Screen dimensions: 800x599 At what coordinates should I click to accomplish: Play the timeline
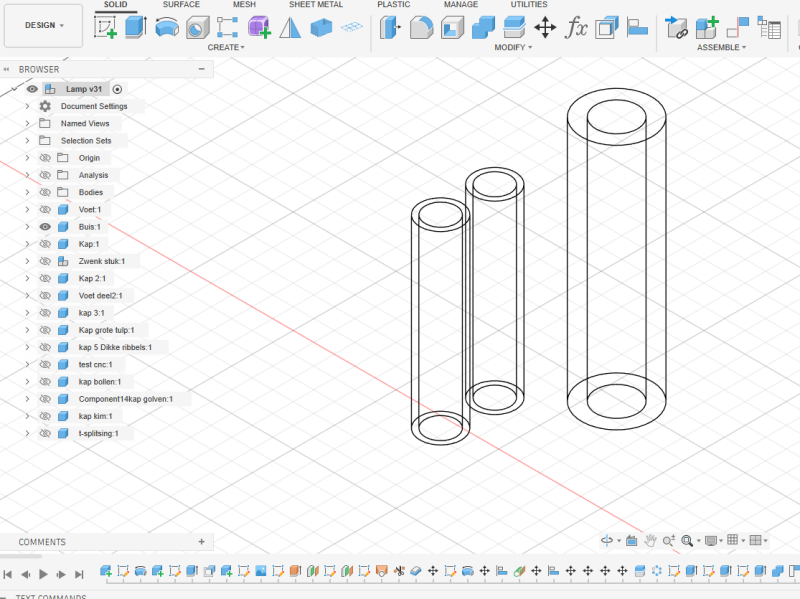tap(43, 575)
